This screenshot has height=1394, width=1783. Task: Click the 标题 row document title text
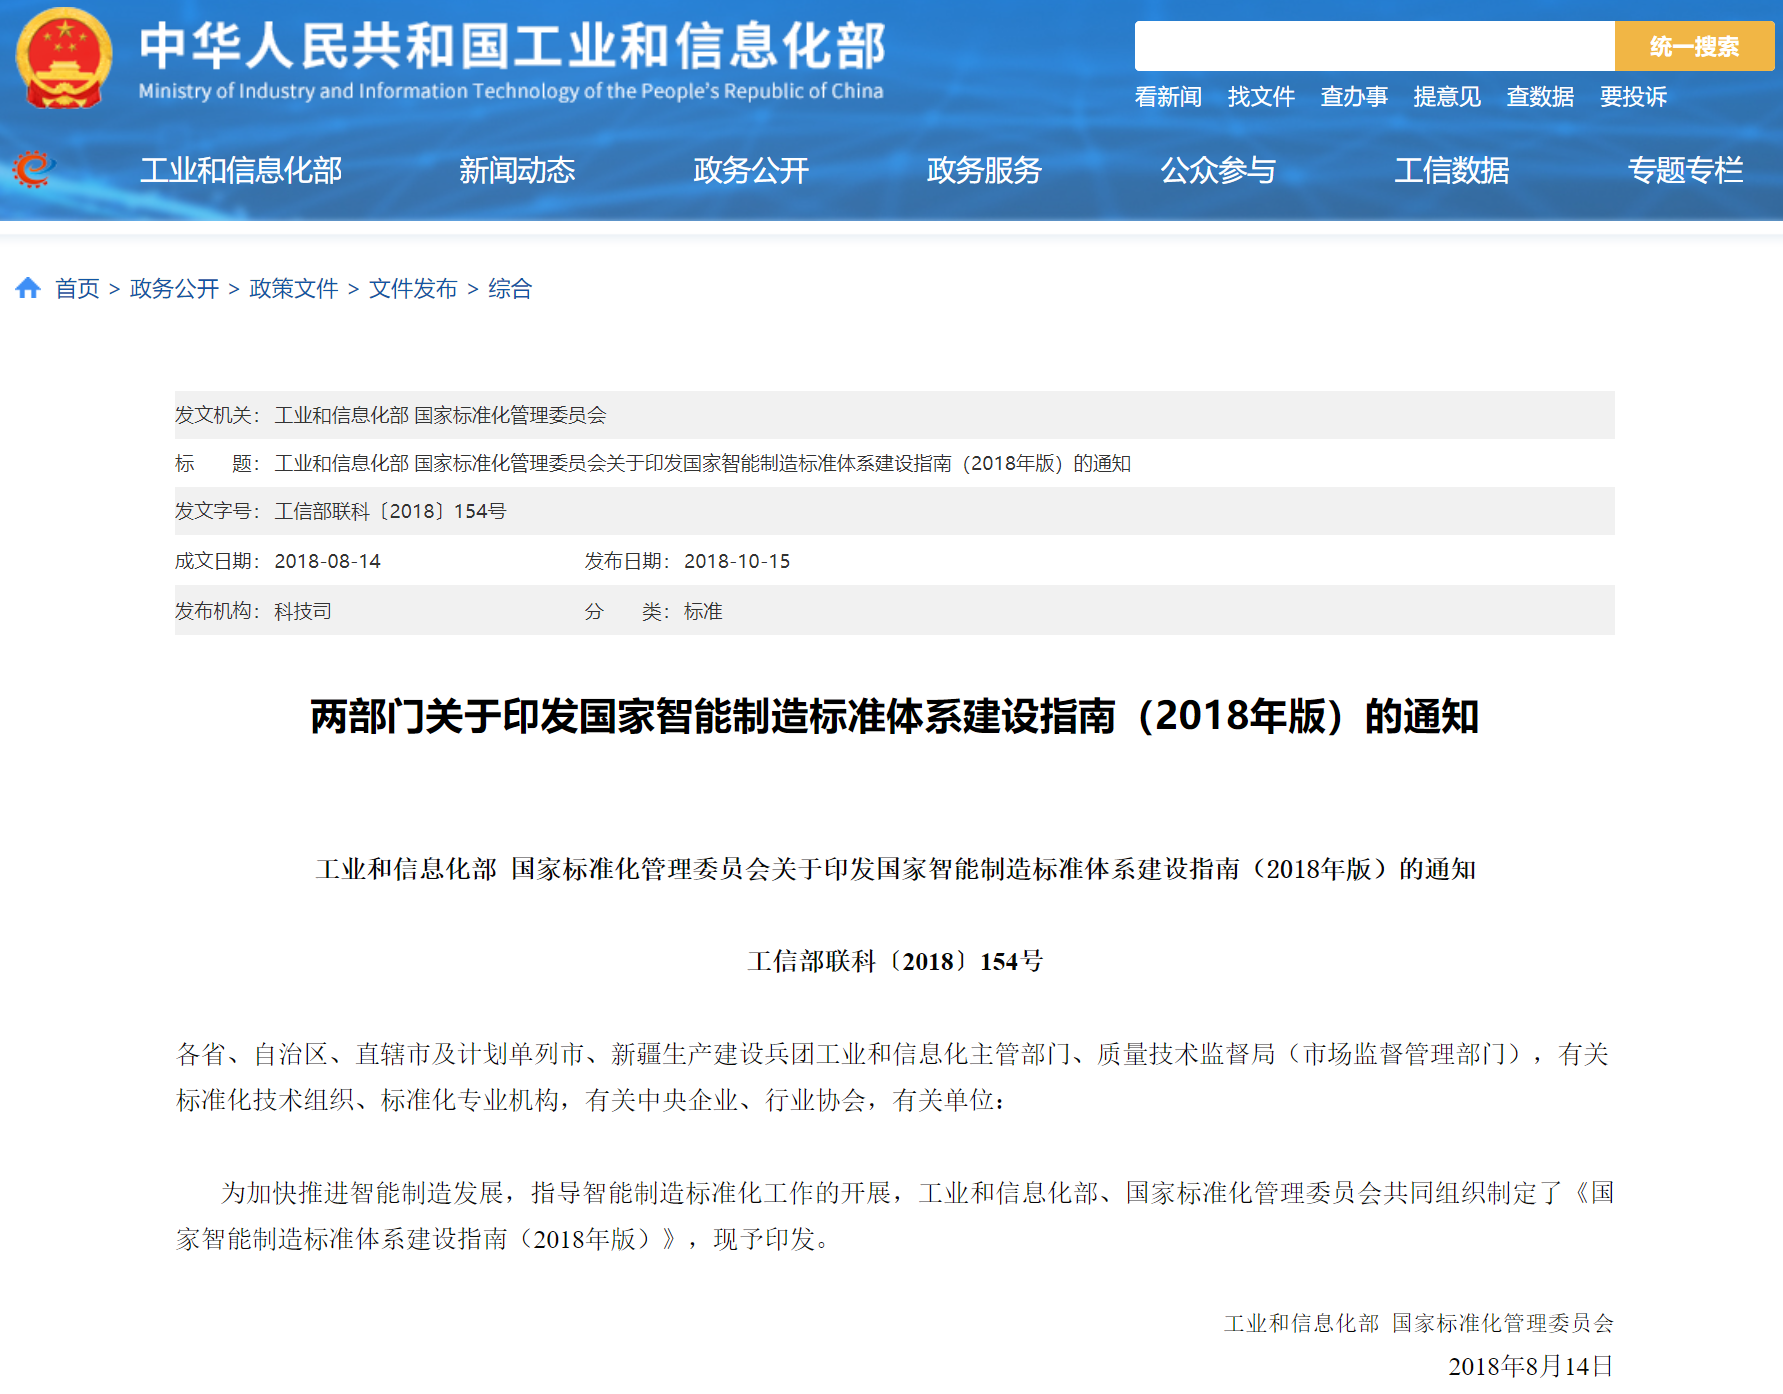(703, 463)
